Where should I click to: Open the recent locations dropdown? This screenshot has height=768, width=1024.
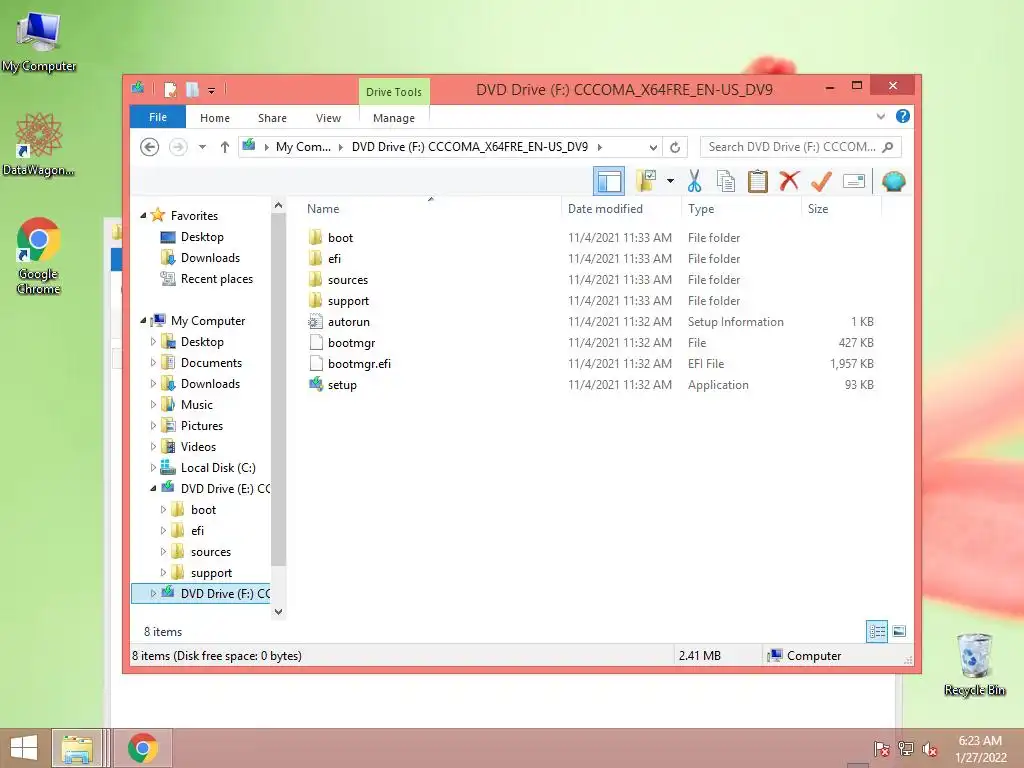click(202, 147)
